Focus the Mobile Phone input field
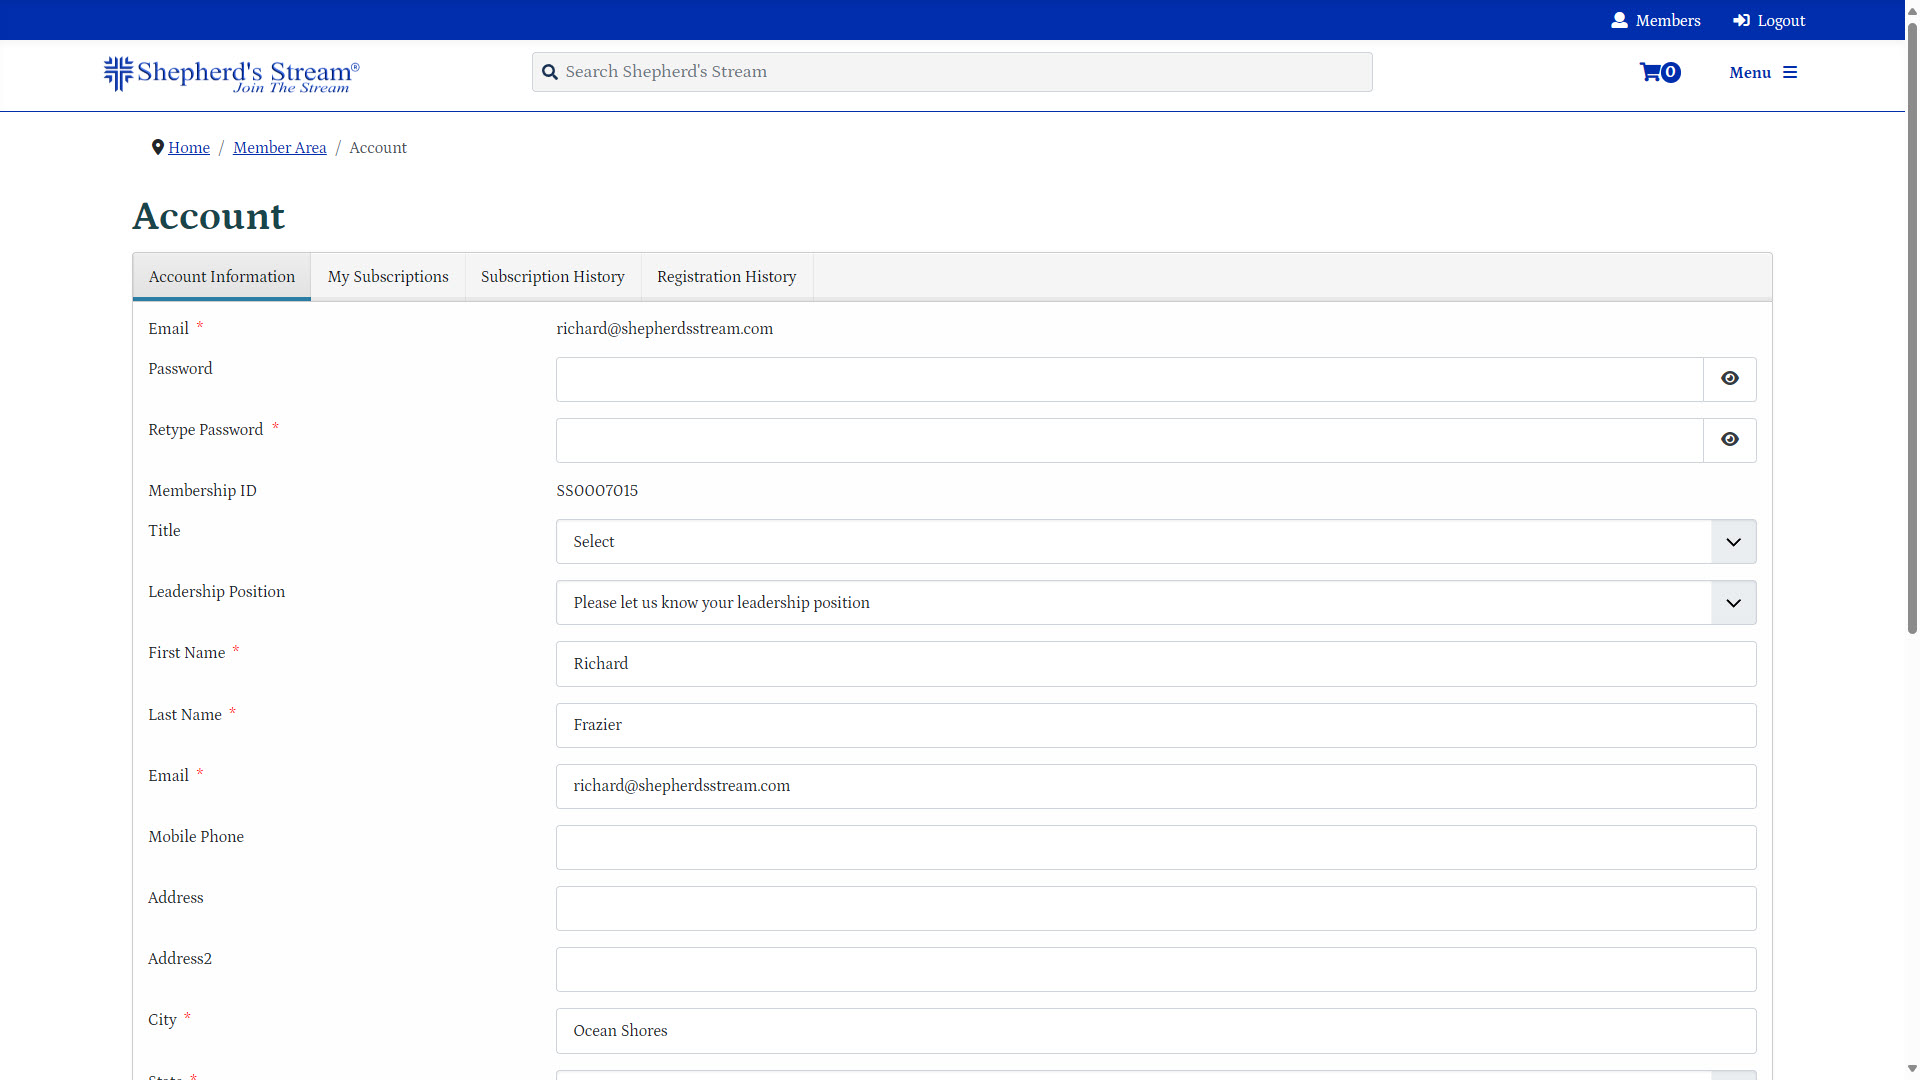Image resolution: width=1920 pixels, height=1080 pixels. 1155,847
